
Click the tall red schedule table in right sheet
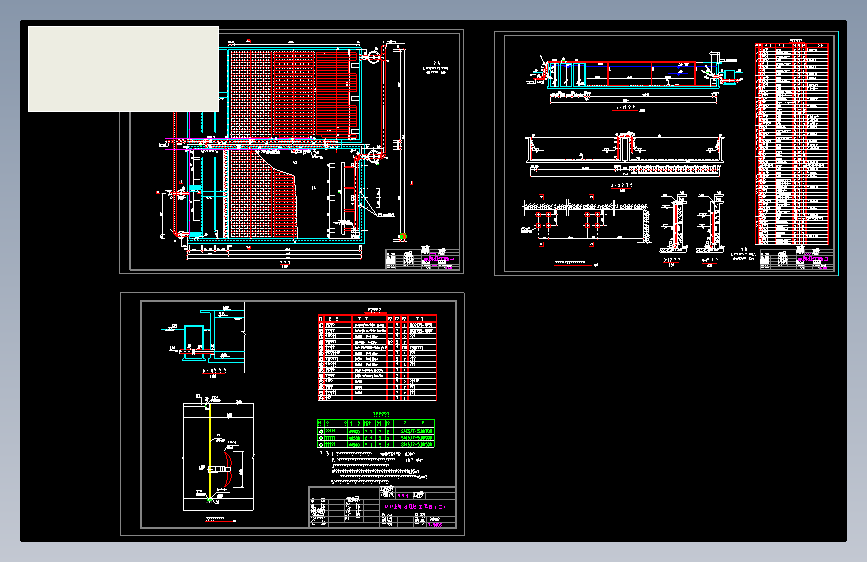click(792, 144)
